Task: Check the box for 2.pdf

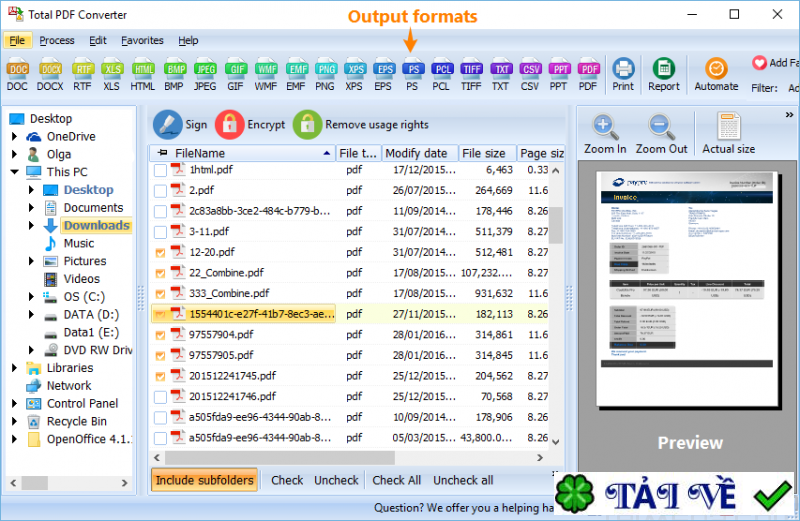Action: (160, 191)
